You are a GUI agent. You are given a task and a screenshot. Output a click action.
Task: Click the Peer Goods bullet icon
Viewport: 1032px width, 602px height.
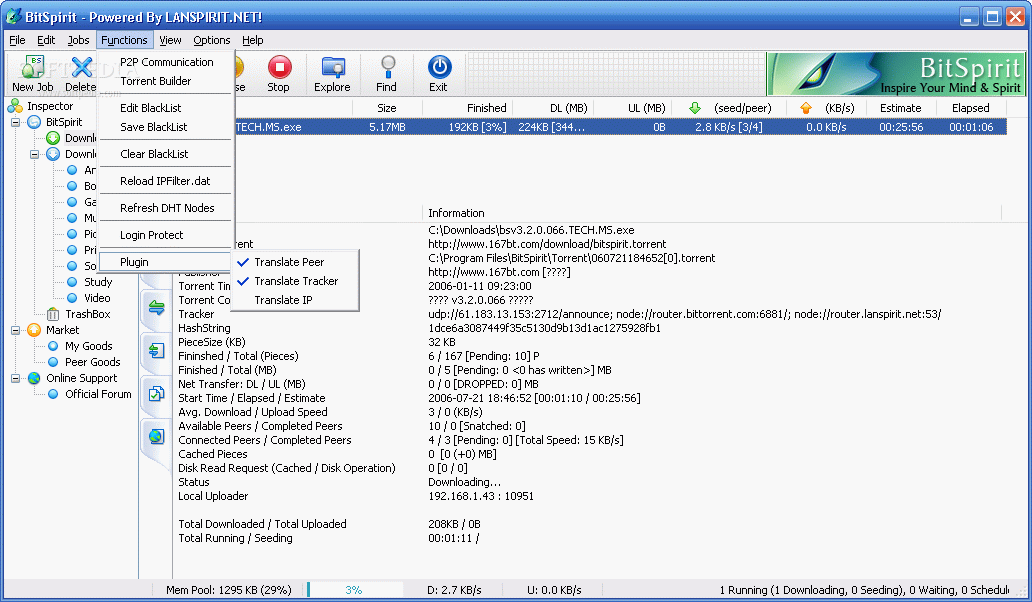pos(53,362)
